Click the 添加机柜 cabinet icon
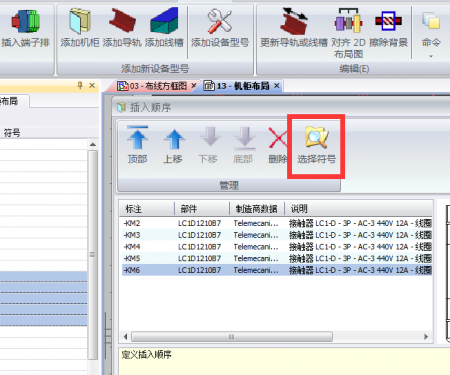This screenshot has width=450, height=375. [80, 21]
